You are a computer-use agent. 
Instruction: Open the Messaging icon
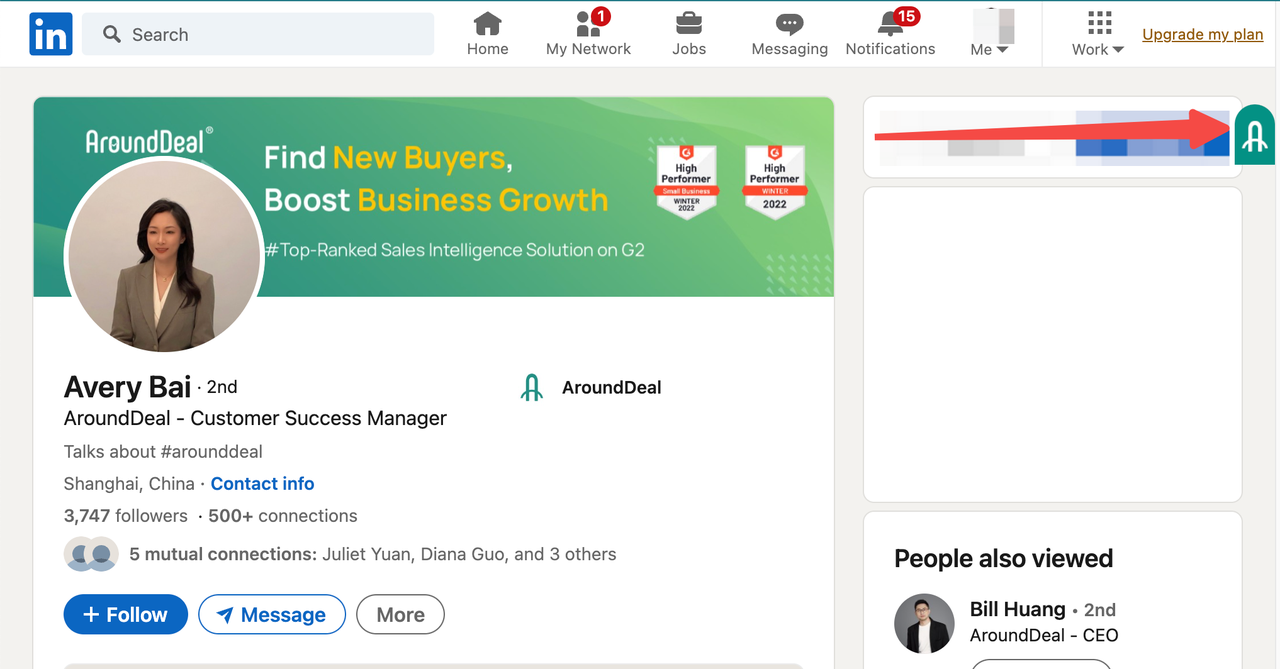tap(789, 24)
